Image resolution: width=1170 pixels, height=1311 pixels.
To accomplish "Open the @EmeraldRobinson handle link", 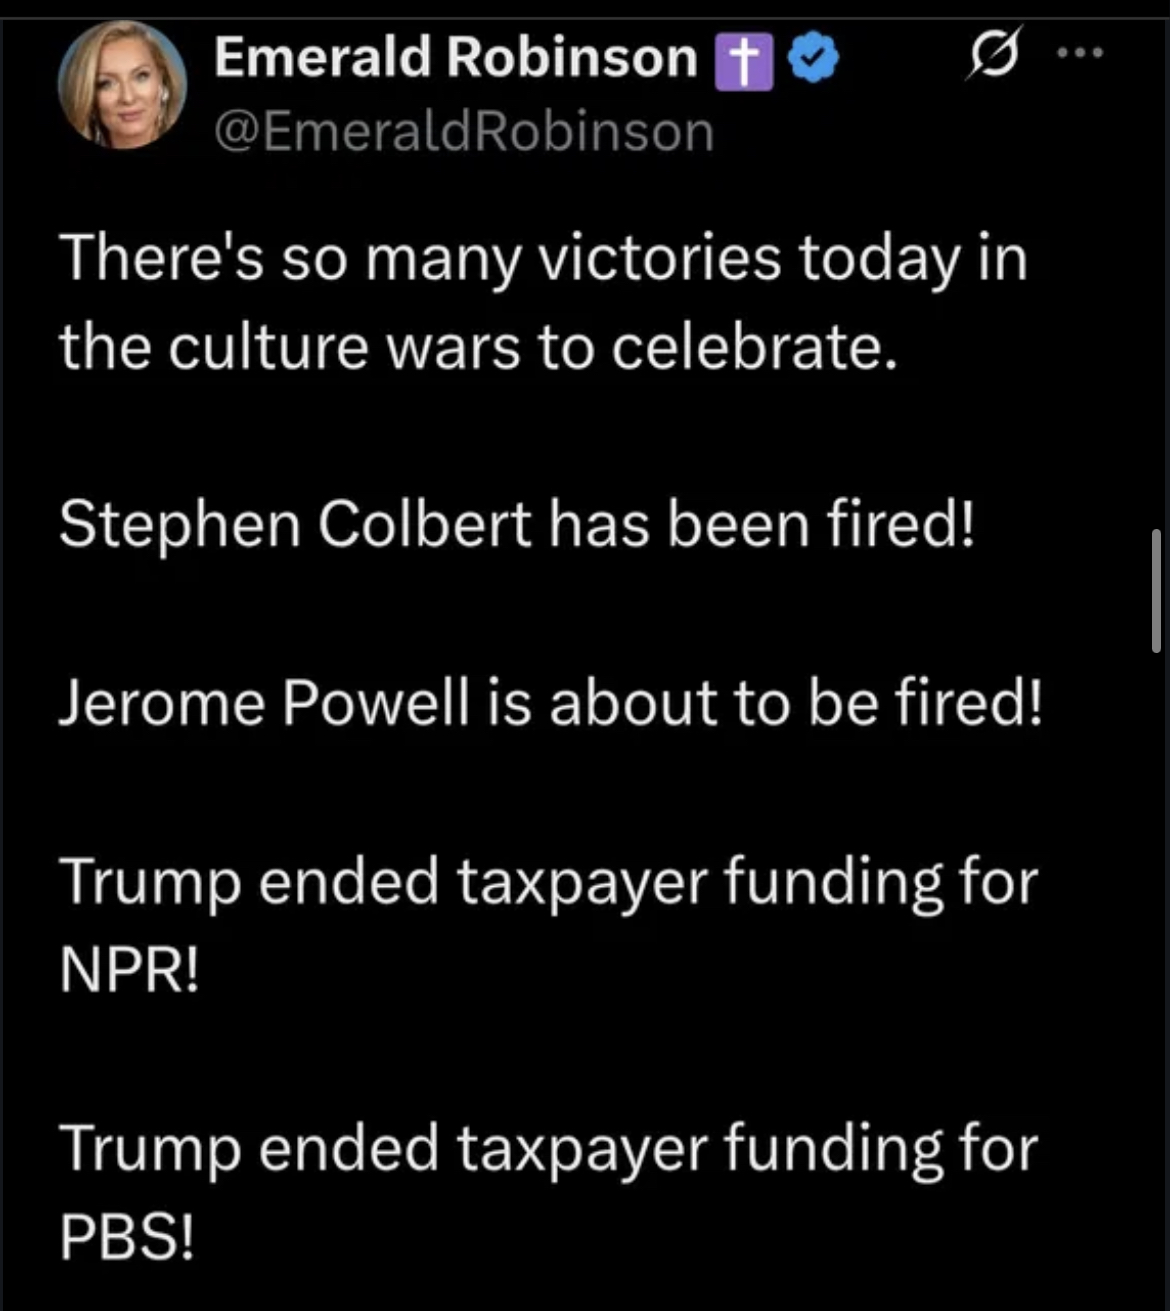I will pyautogui.click(x=464, y=131).
